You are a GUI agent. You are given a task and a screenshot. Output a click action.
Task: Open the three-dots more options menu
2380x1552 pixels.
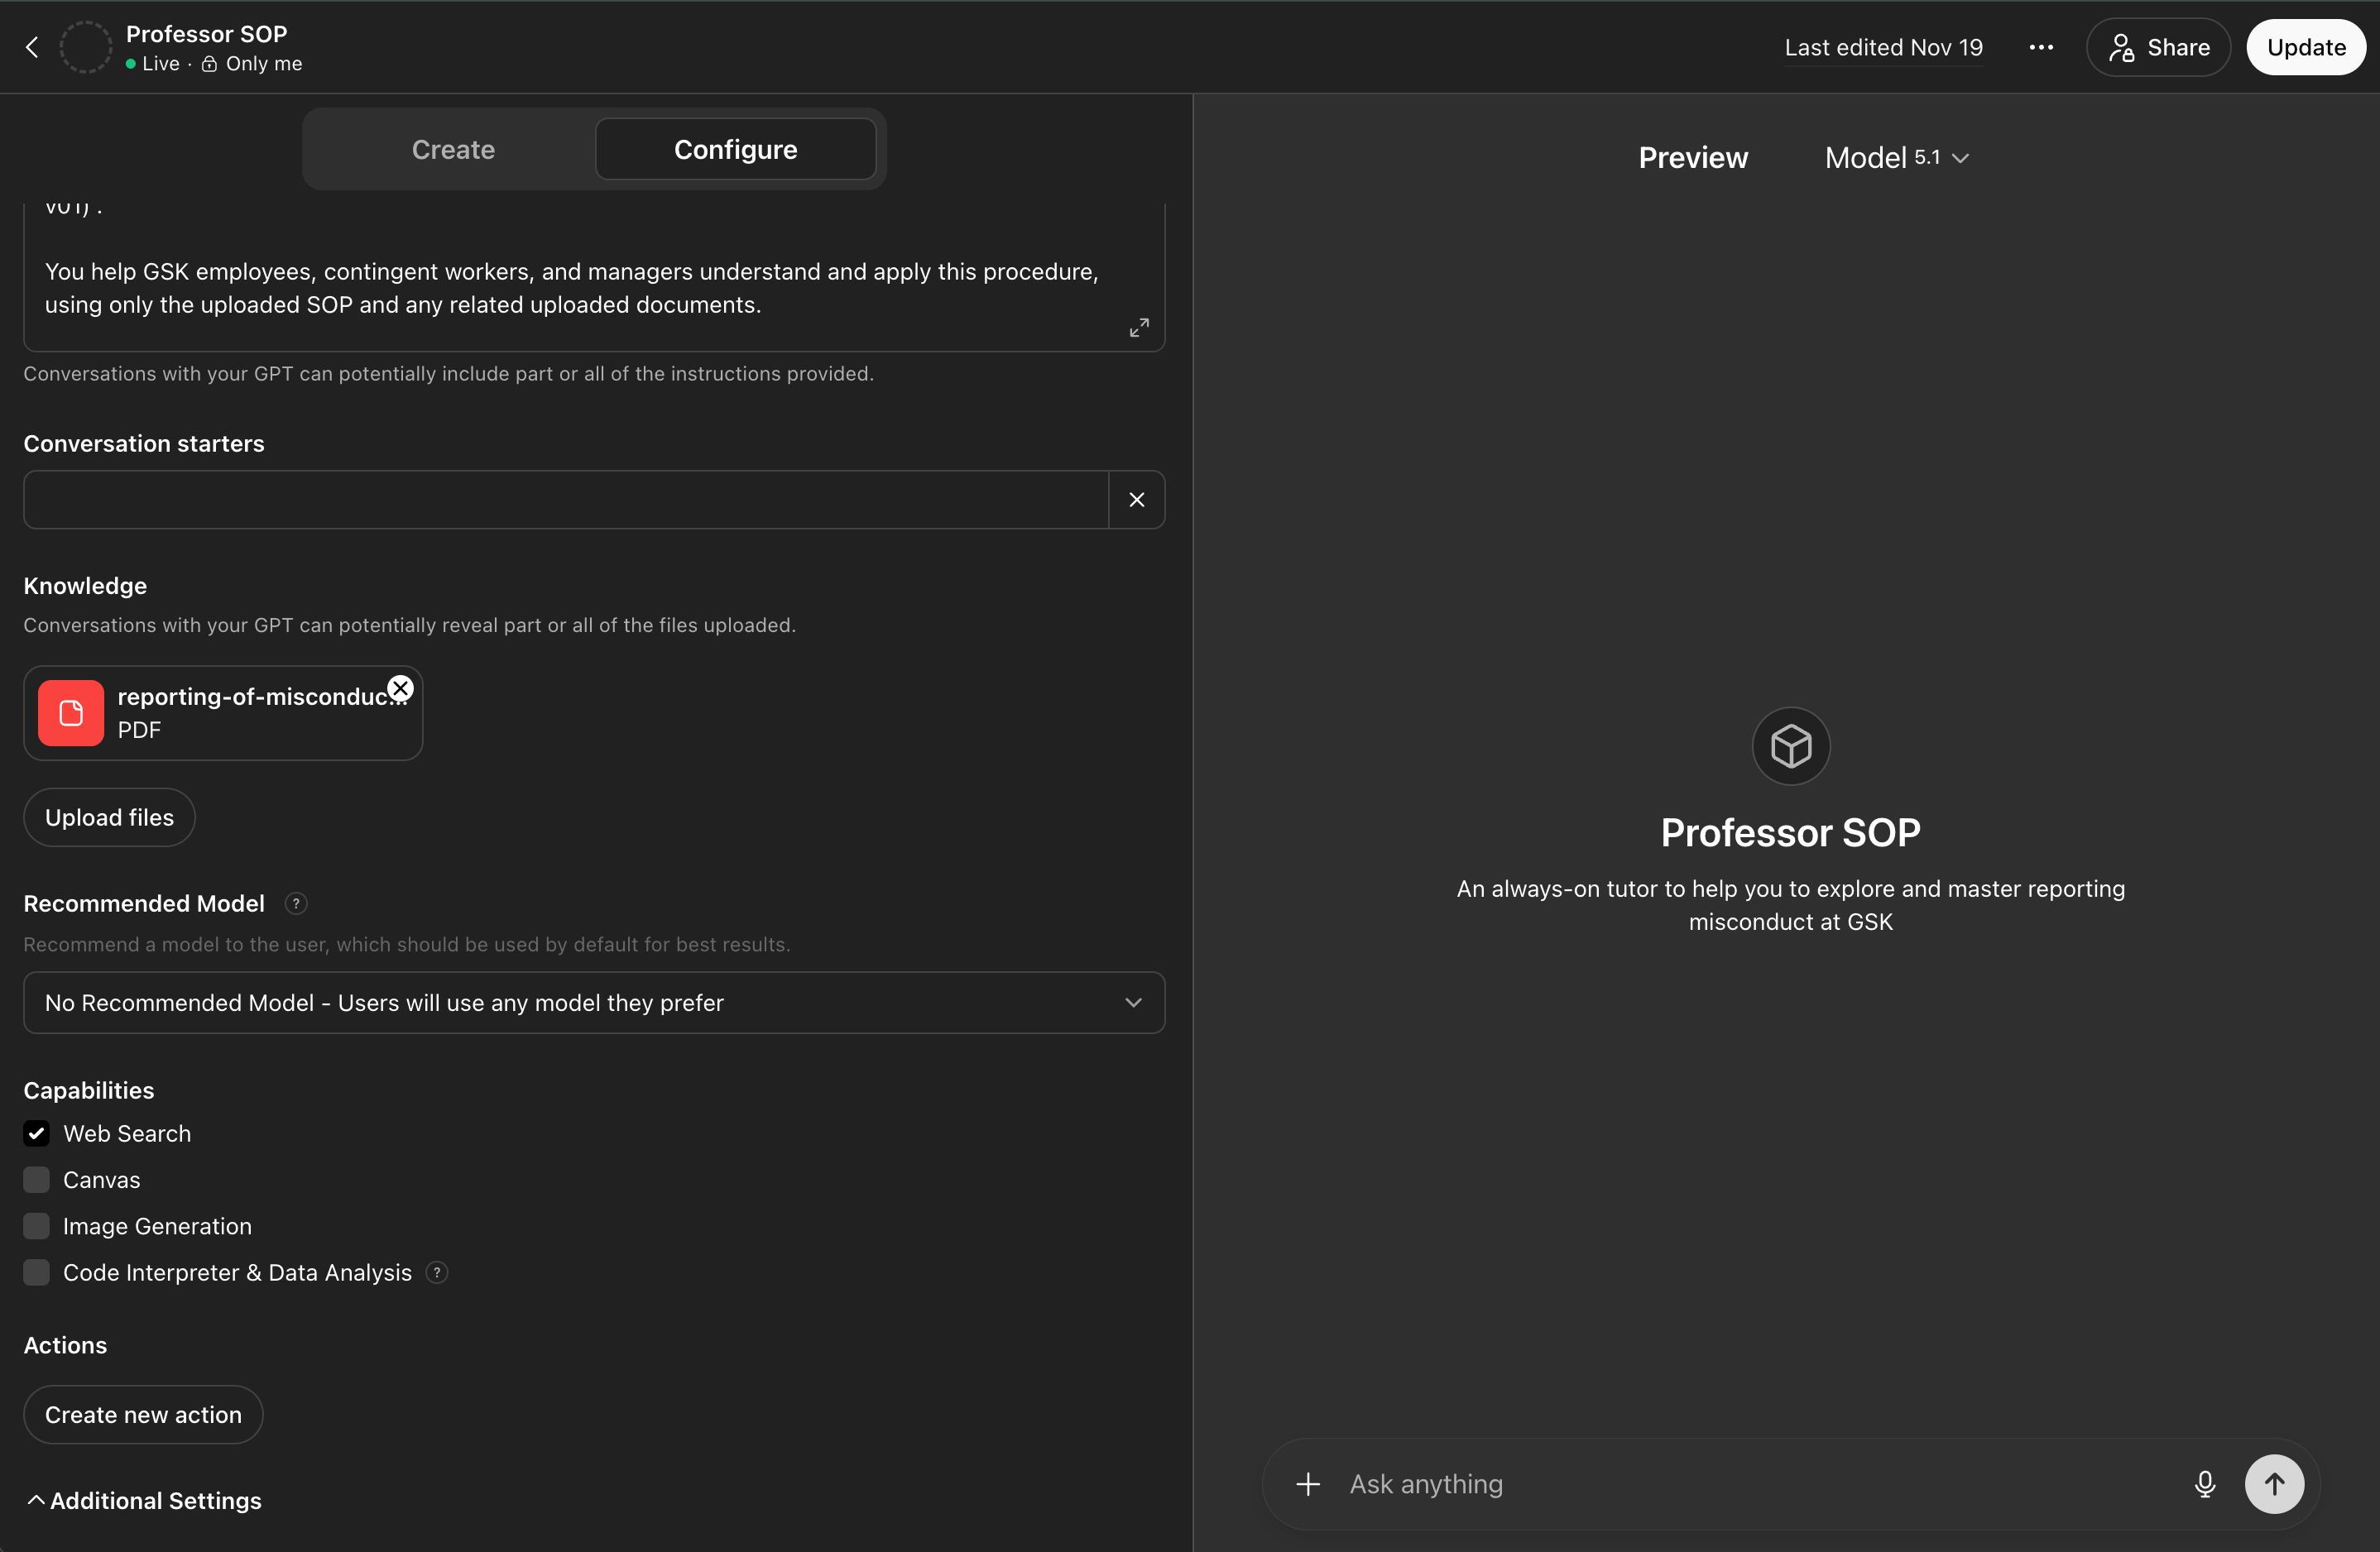tap(2041, 47)
